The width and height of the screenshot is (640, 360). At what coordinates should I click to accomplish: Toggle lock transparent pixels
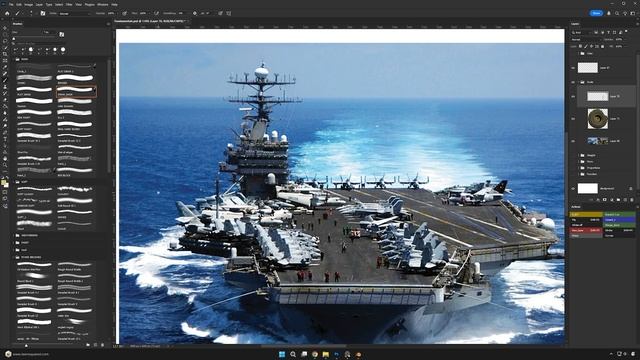[580, 47]
